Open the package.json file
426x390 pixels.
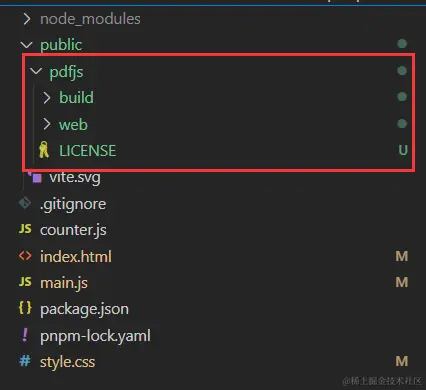point(84,309)
